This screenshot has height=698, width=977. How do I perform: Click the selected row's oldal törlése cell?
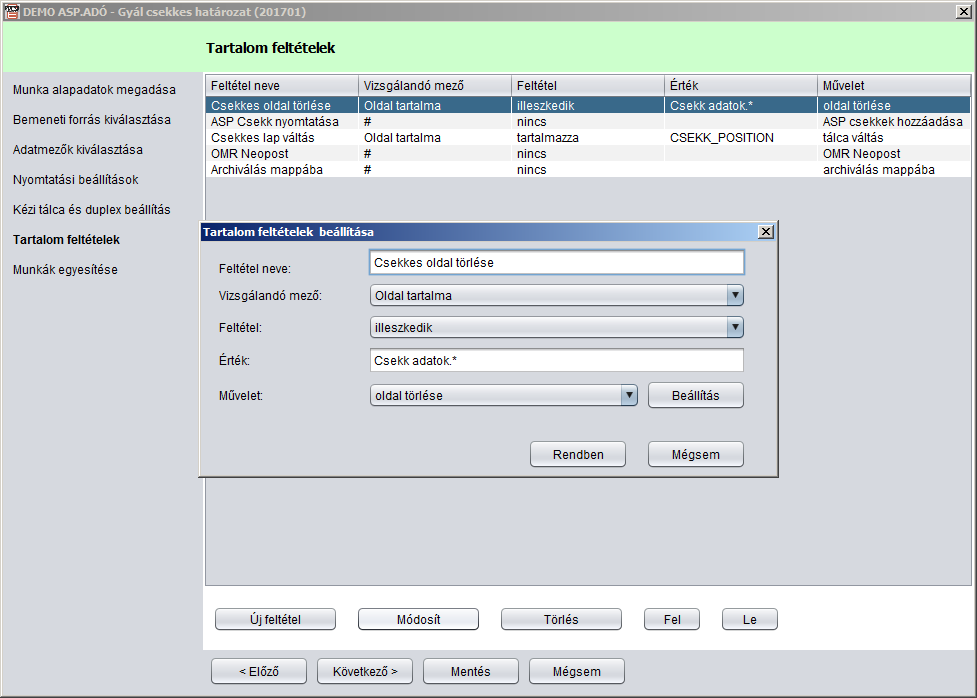tap(894, 105)
